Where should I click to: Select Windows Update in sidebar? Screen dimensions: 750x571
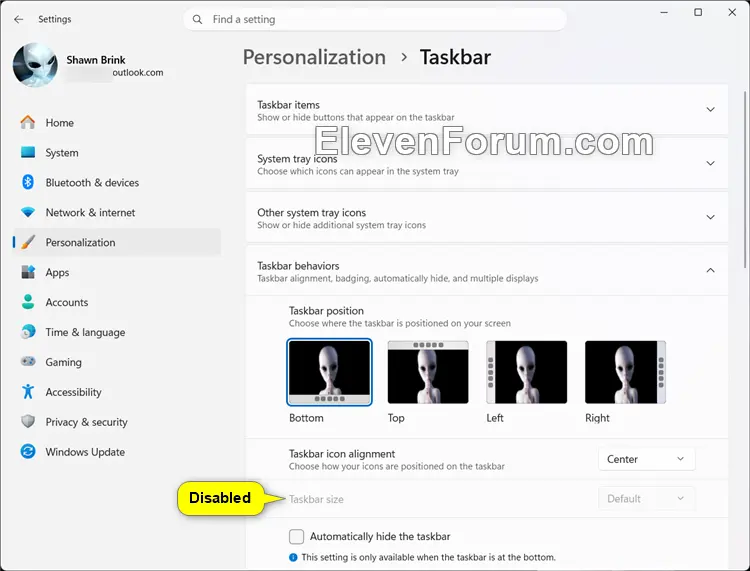point(117,452)
